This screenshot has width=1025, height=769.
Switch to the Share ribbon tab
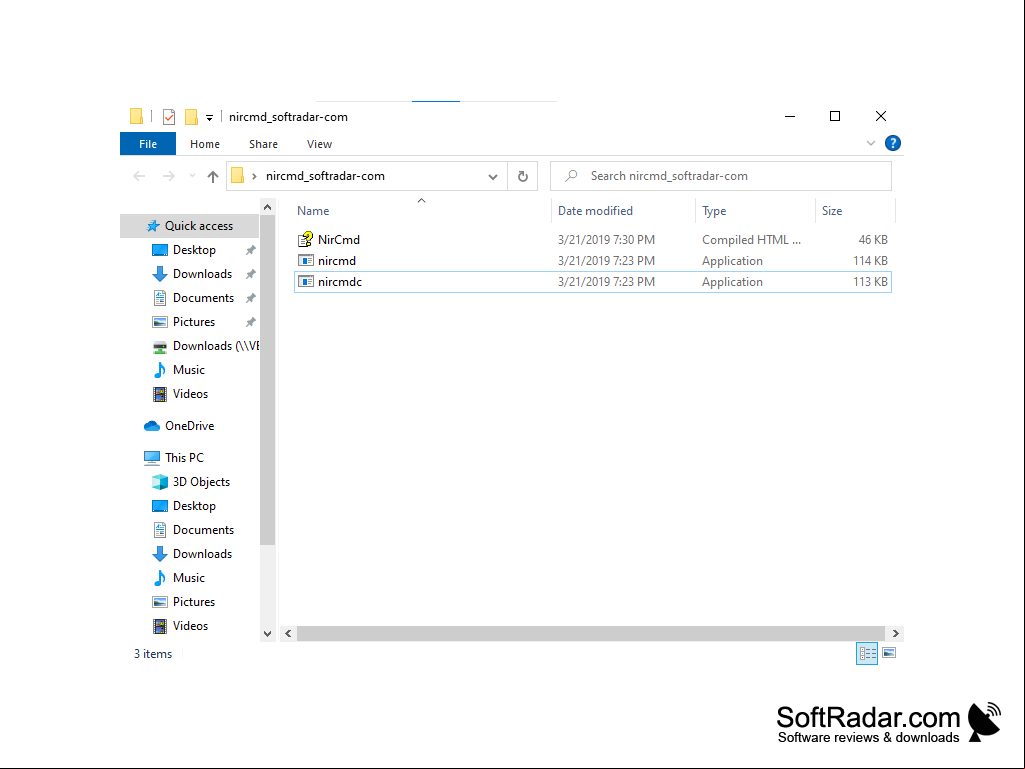coord(263,144)
